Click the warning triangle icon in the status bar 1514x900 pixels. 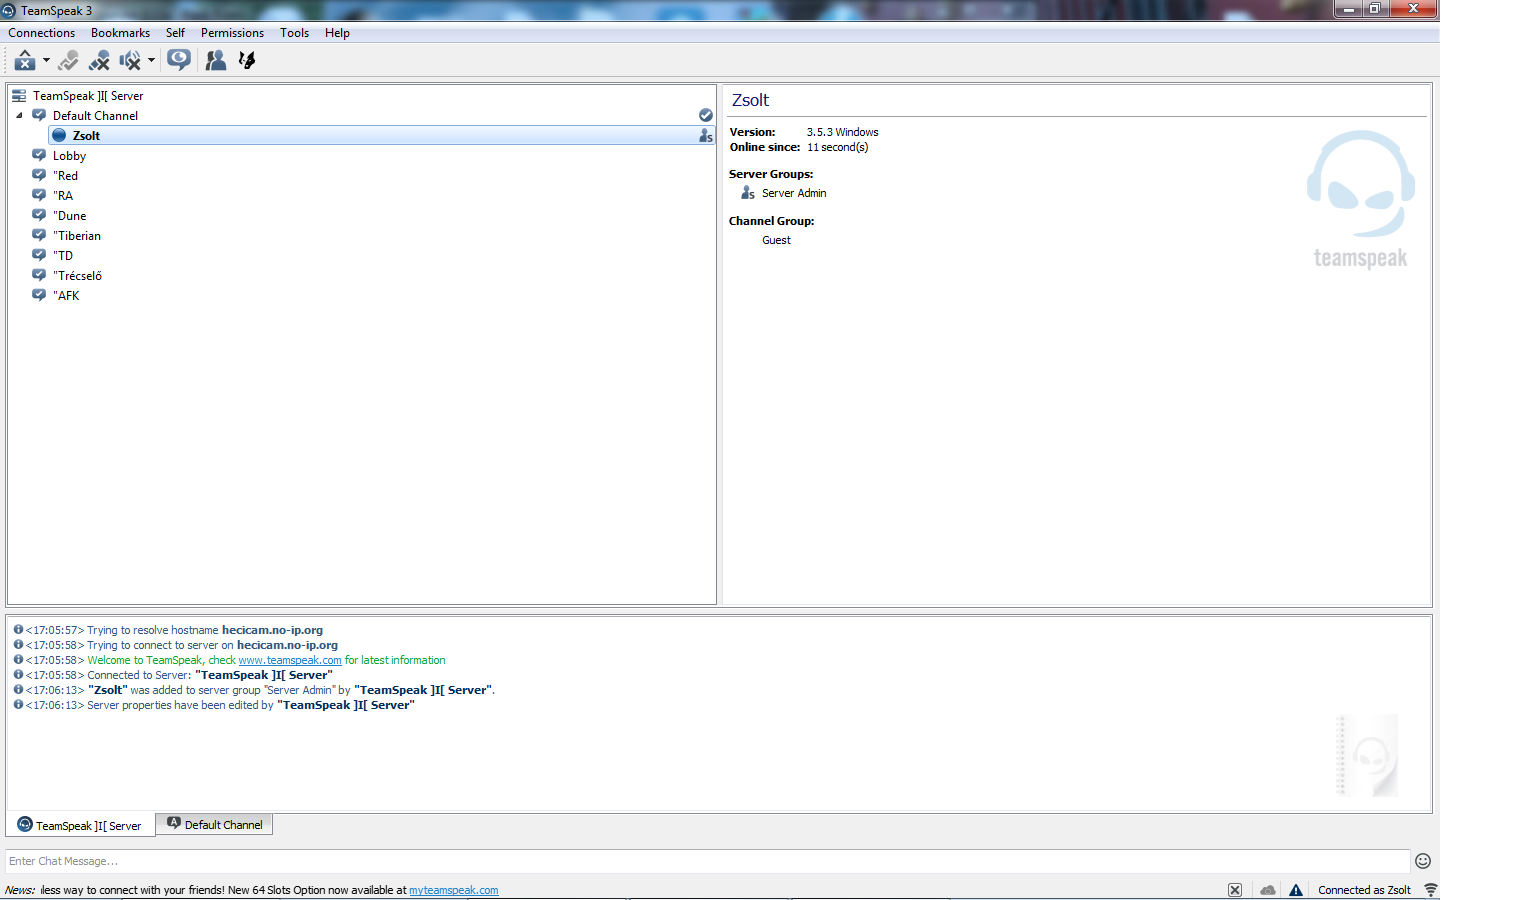pos(1296,890)
